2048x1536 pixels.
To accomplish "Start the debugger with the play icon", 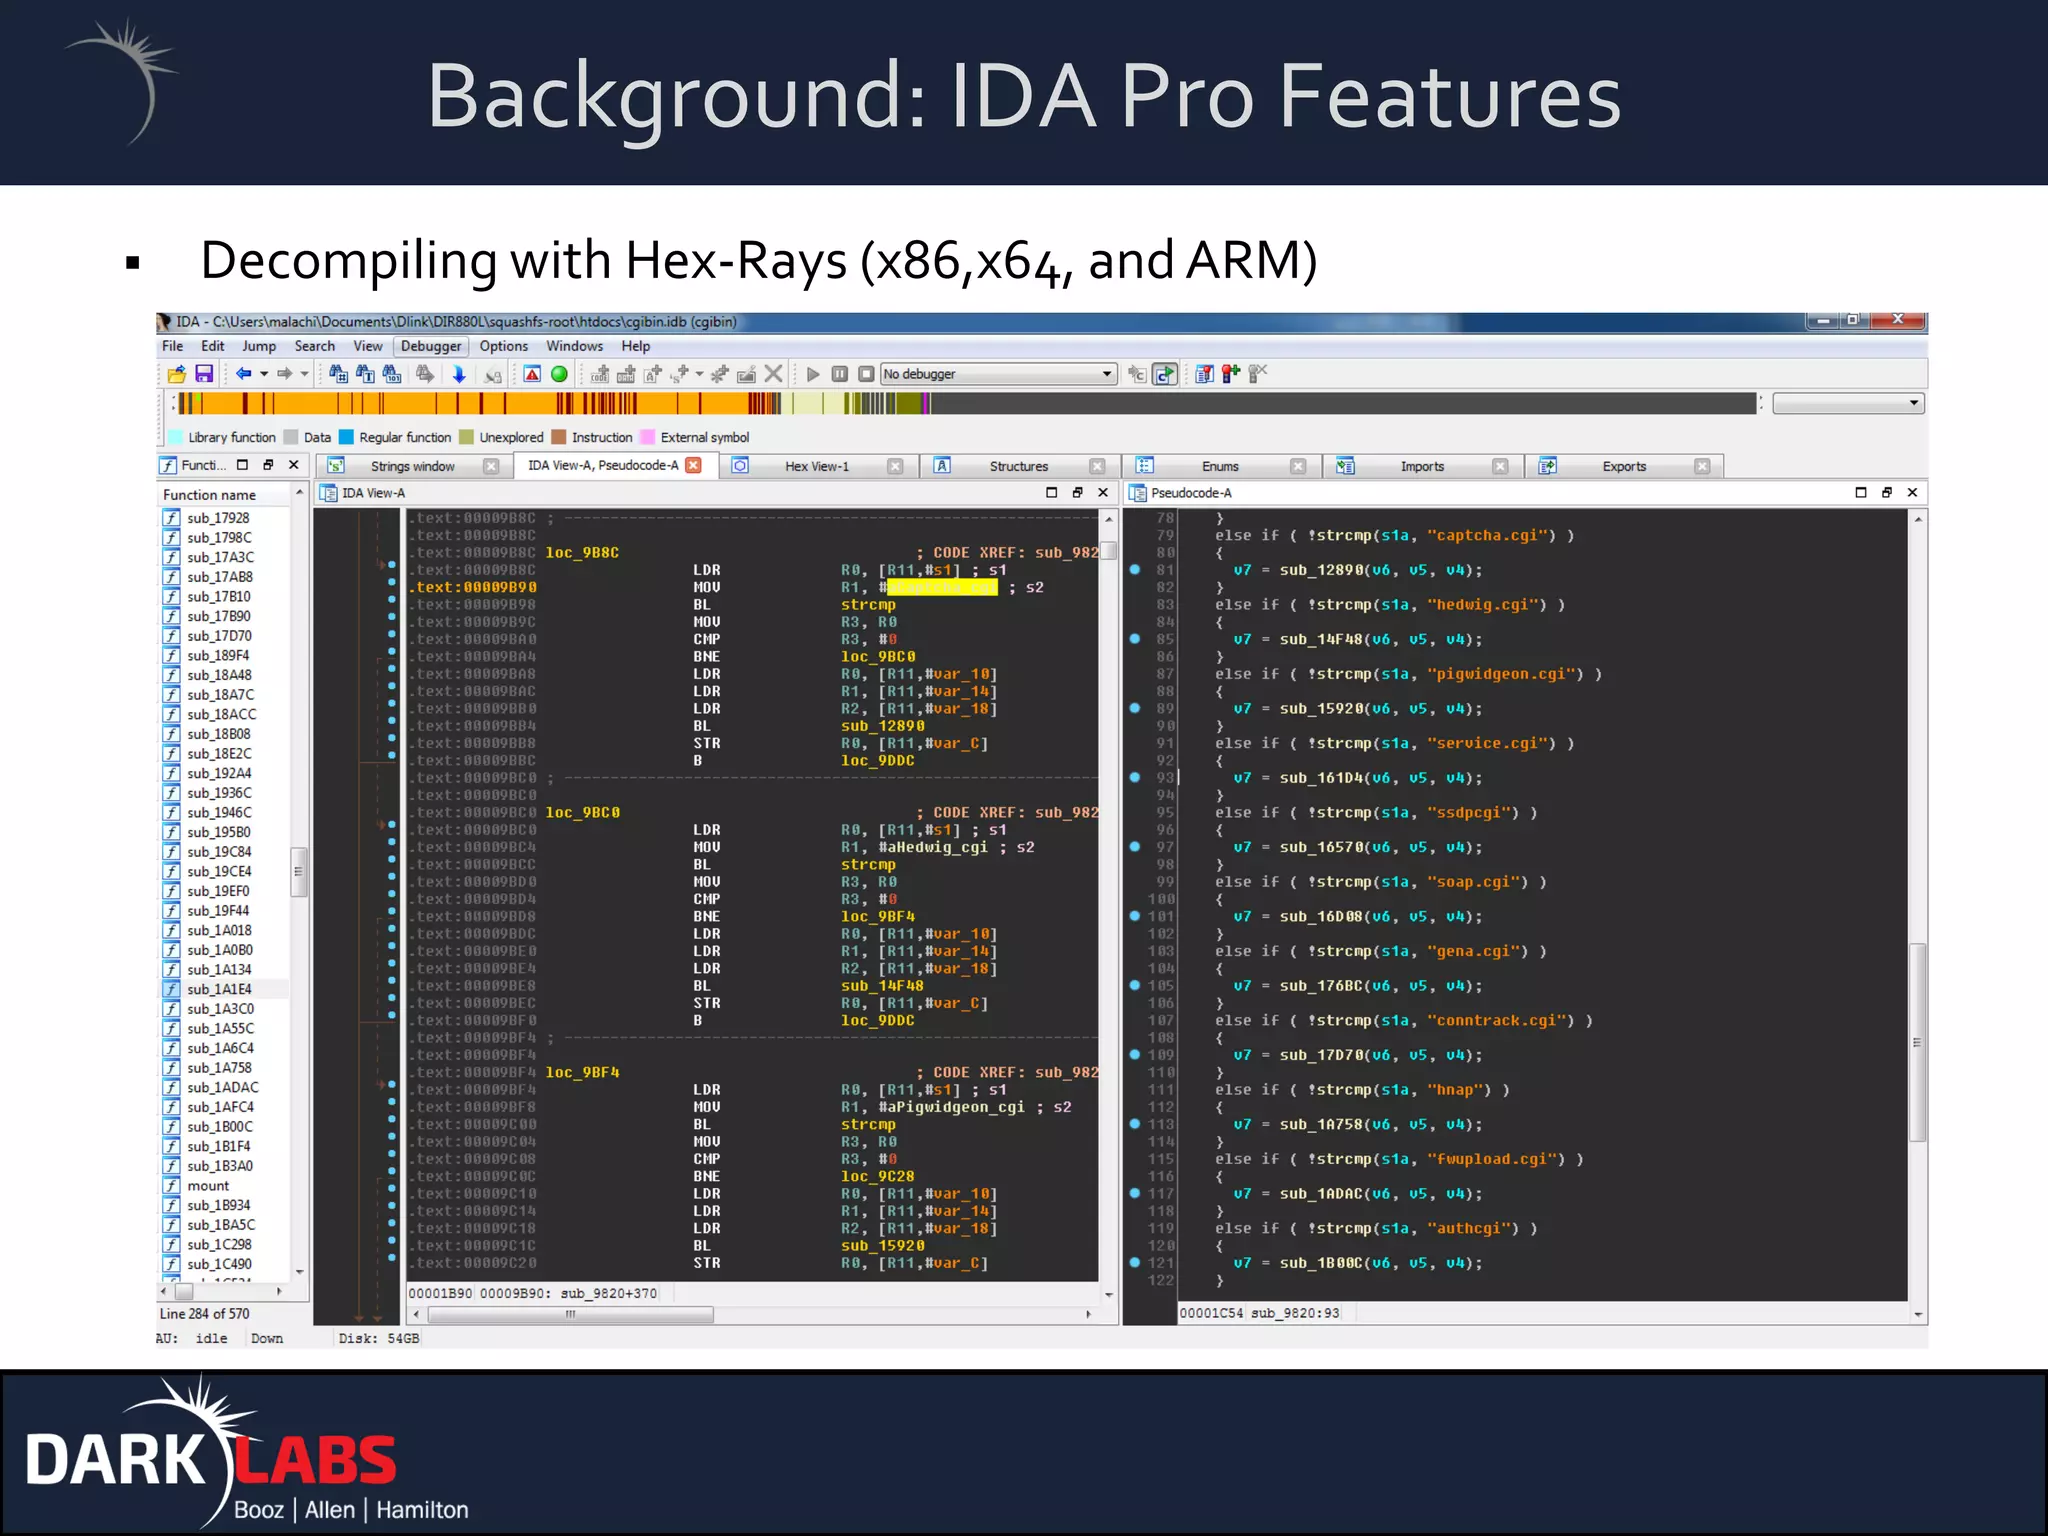I will (x=813, y=374).
